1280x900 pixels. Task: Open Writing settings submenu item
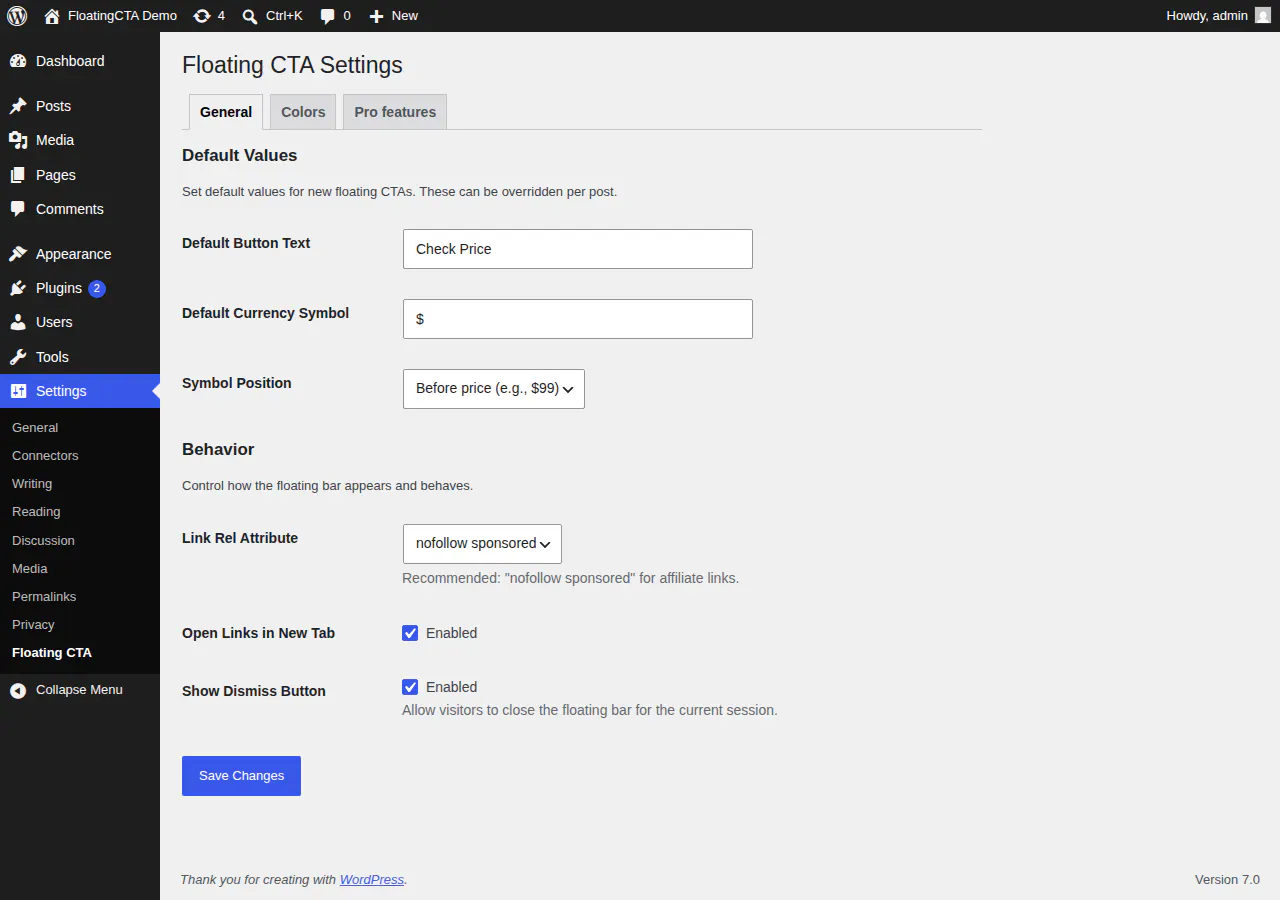pos(32,483)
